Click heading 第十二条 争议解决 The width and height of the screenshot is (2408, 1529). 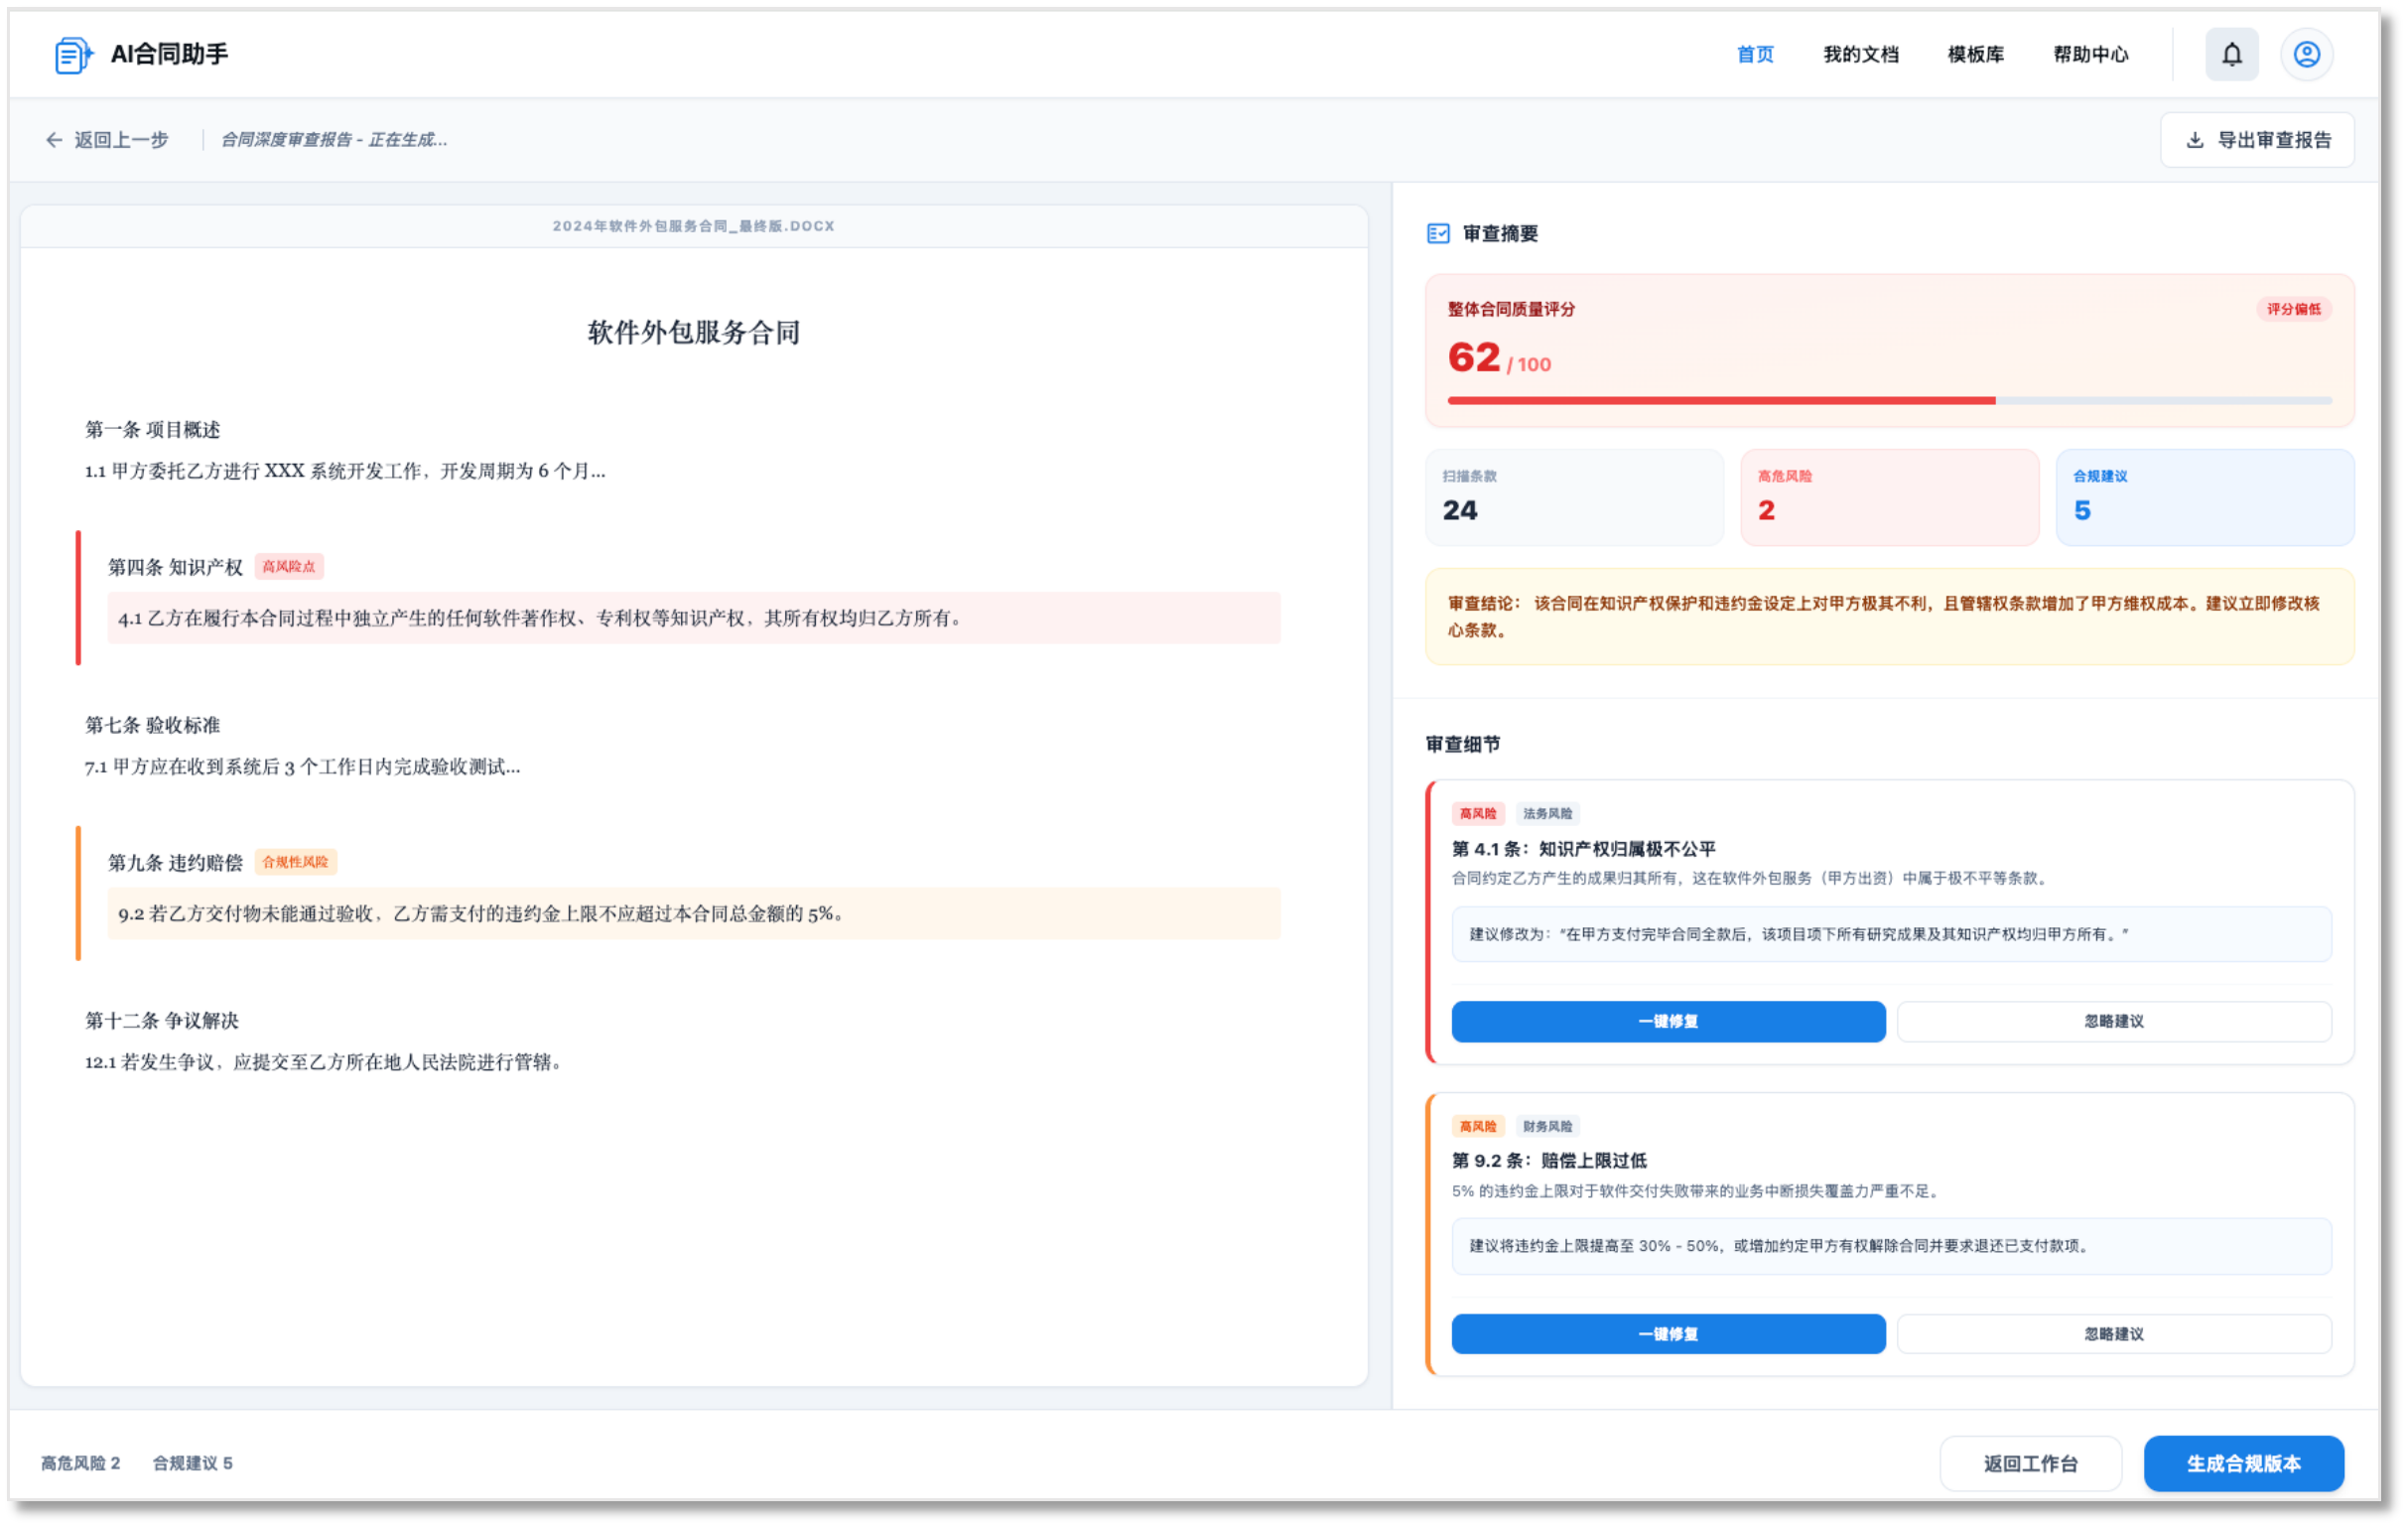coord(162,1021)
